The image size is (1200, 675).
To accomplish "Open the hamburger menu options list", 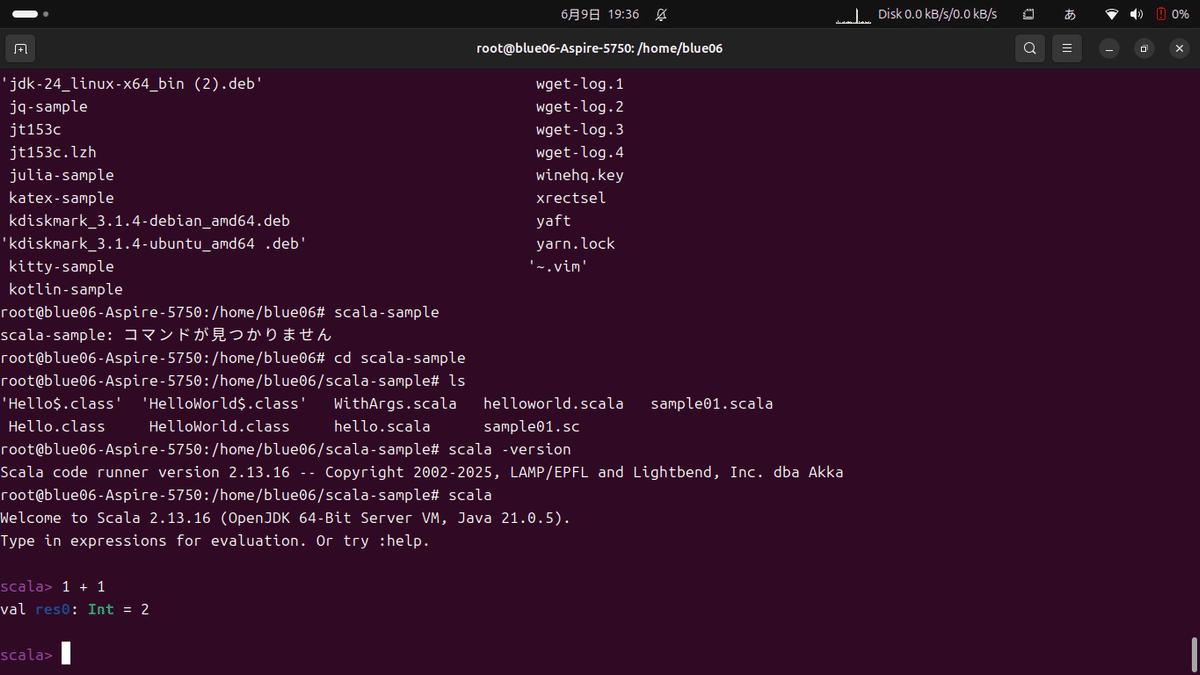I will pos(1066,48).
